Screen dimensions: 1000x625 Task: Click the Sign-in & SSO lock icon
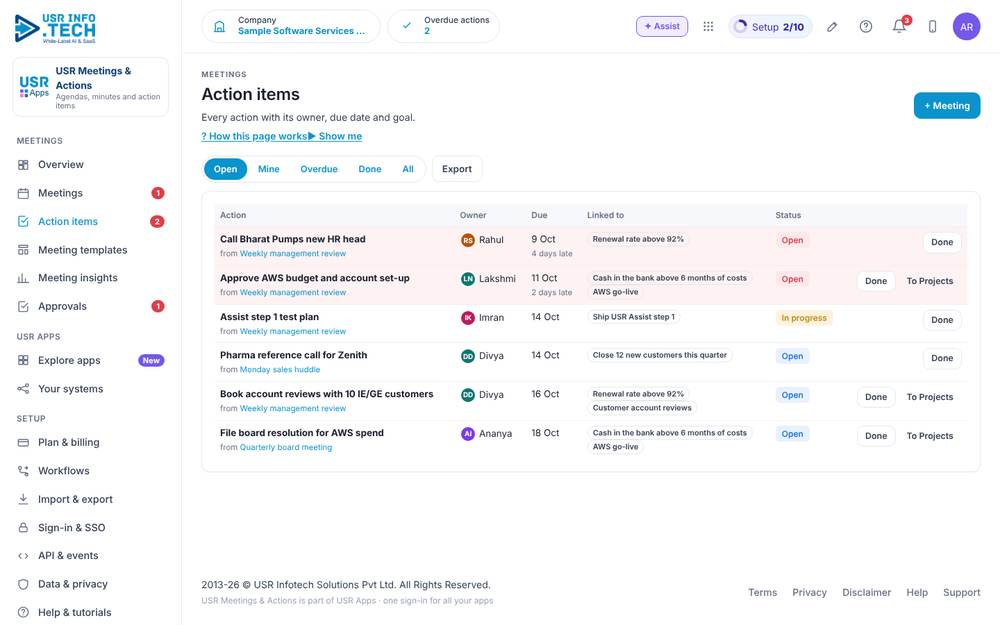[x=23, y=527]
